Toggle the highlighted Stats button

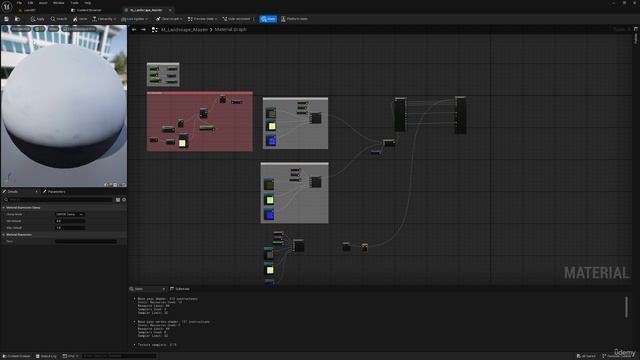pos(268,19)
